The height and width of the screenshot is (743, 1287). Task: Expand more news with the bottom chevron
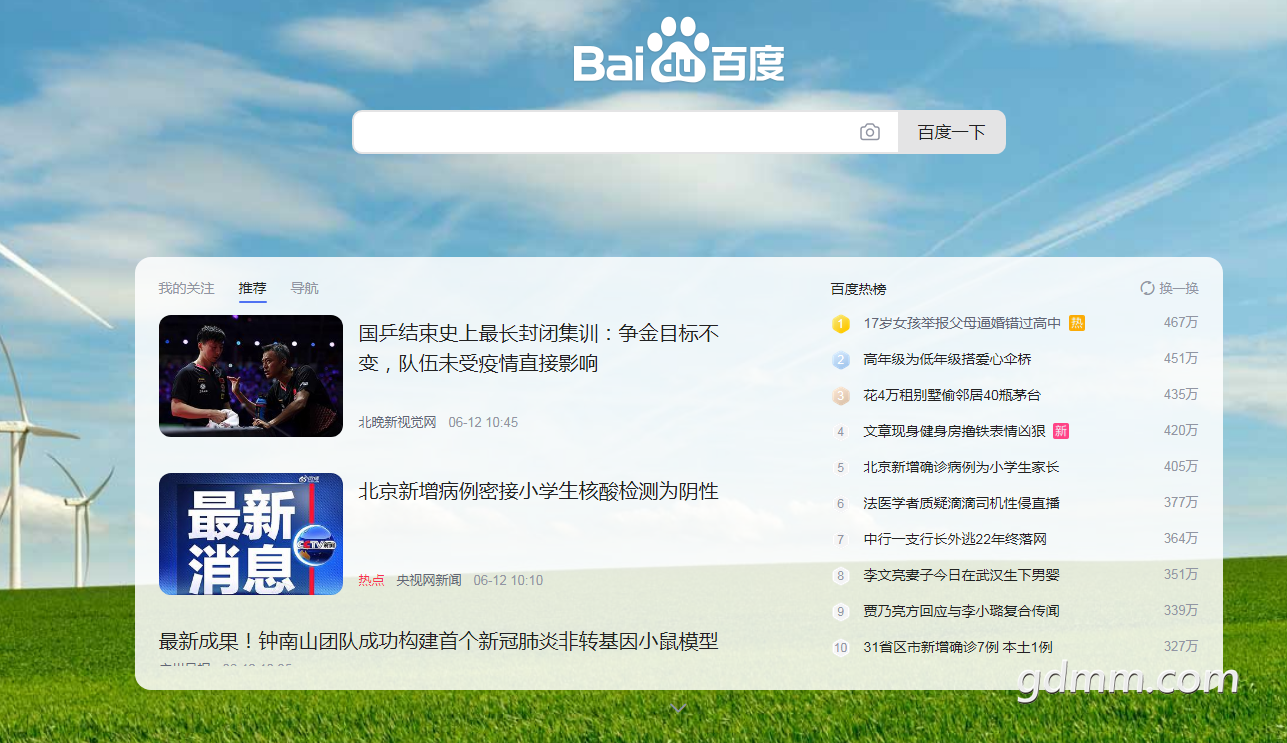click(x=678, y=709)
